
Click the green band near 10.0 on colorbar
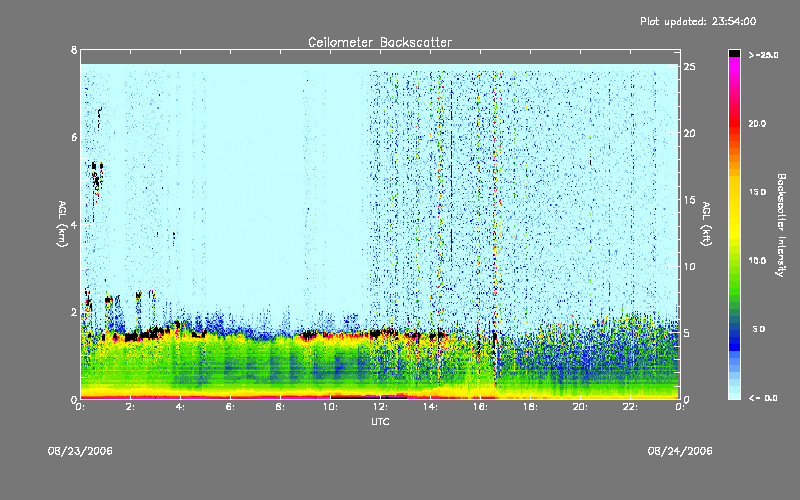tap(734, 261)
